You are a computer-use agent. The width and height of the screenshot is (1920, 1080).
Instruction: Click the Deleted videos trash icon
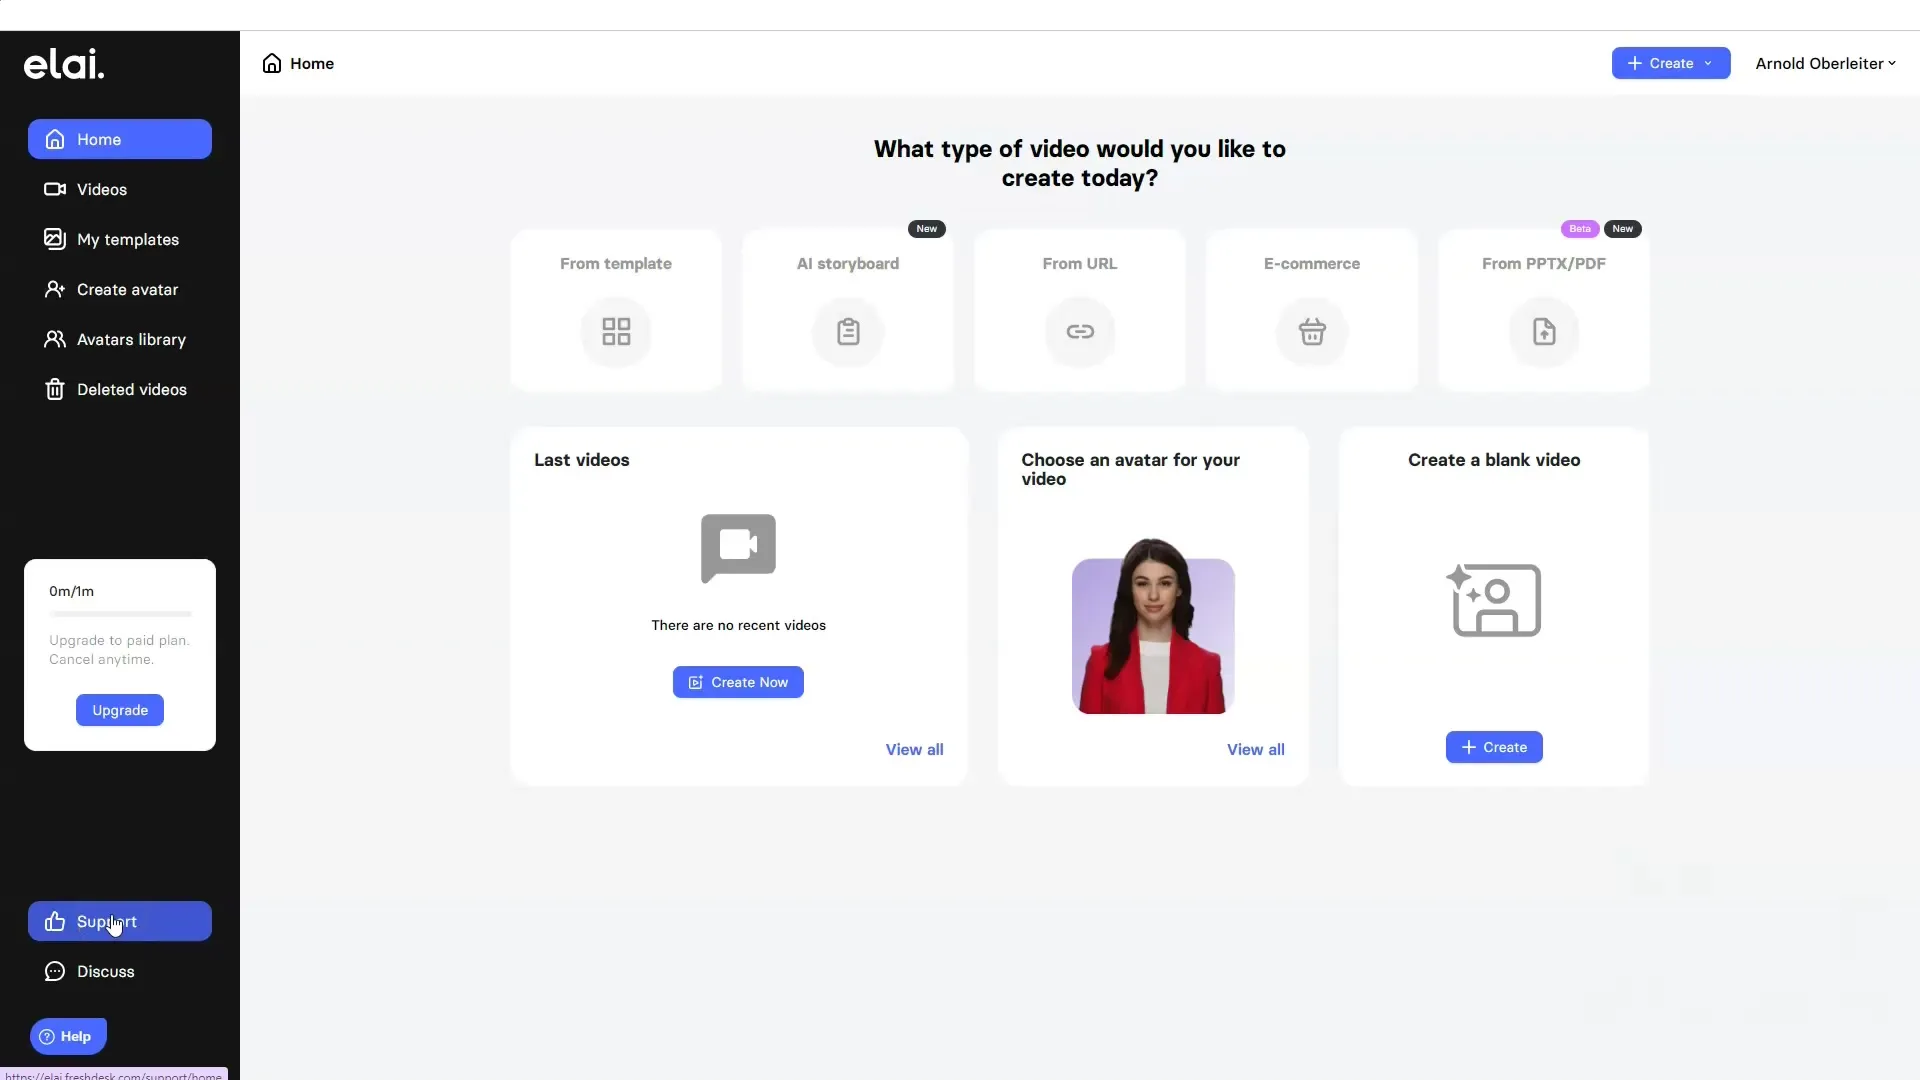point(54,389)
